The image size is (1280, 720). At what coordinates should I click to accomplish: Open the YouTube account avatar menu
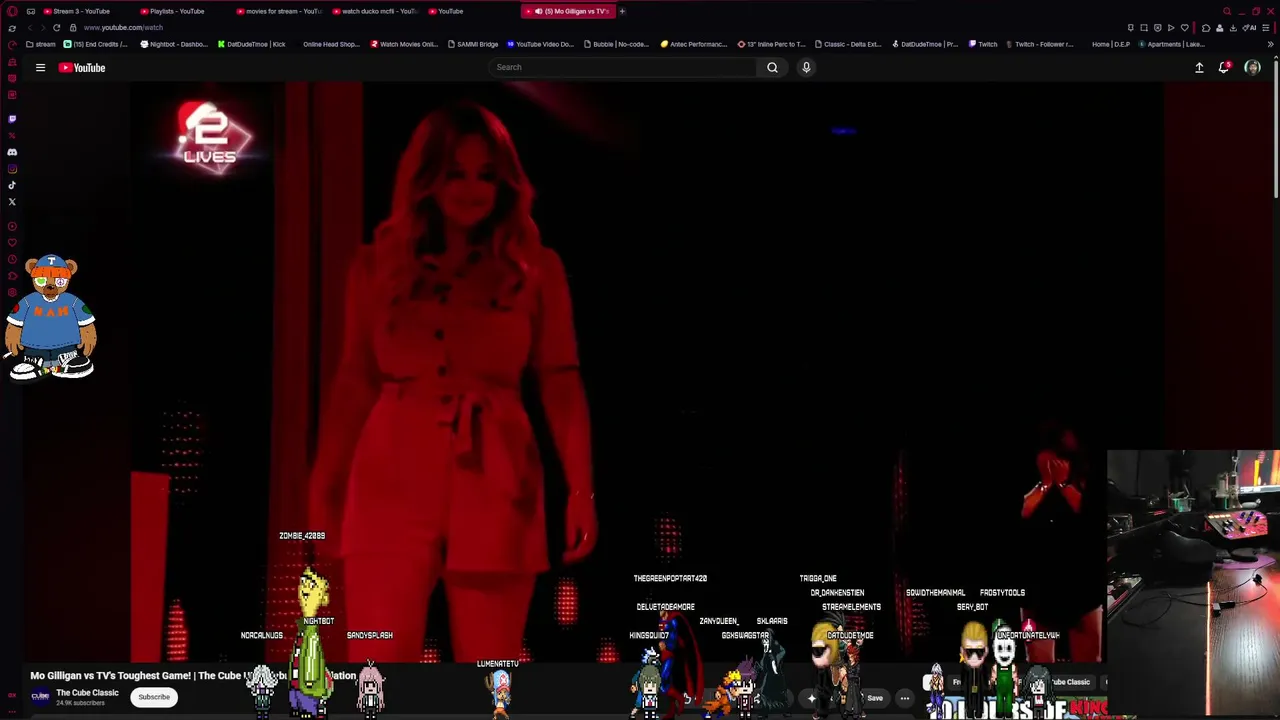click(x=1252, y=68)
